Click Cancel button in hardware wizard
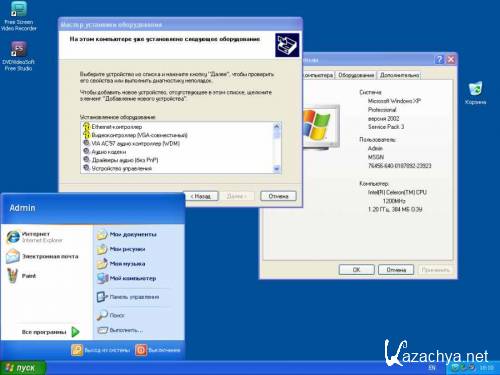The height and width of the screenshot is (375, 500). pyautogui.click(x=278, y=196)
